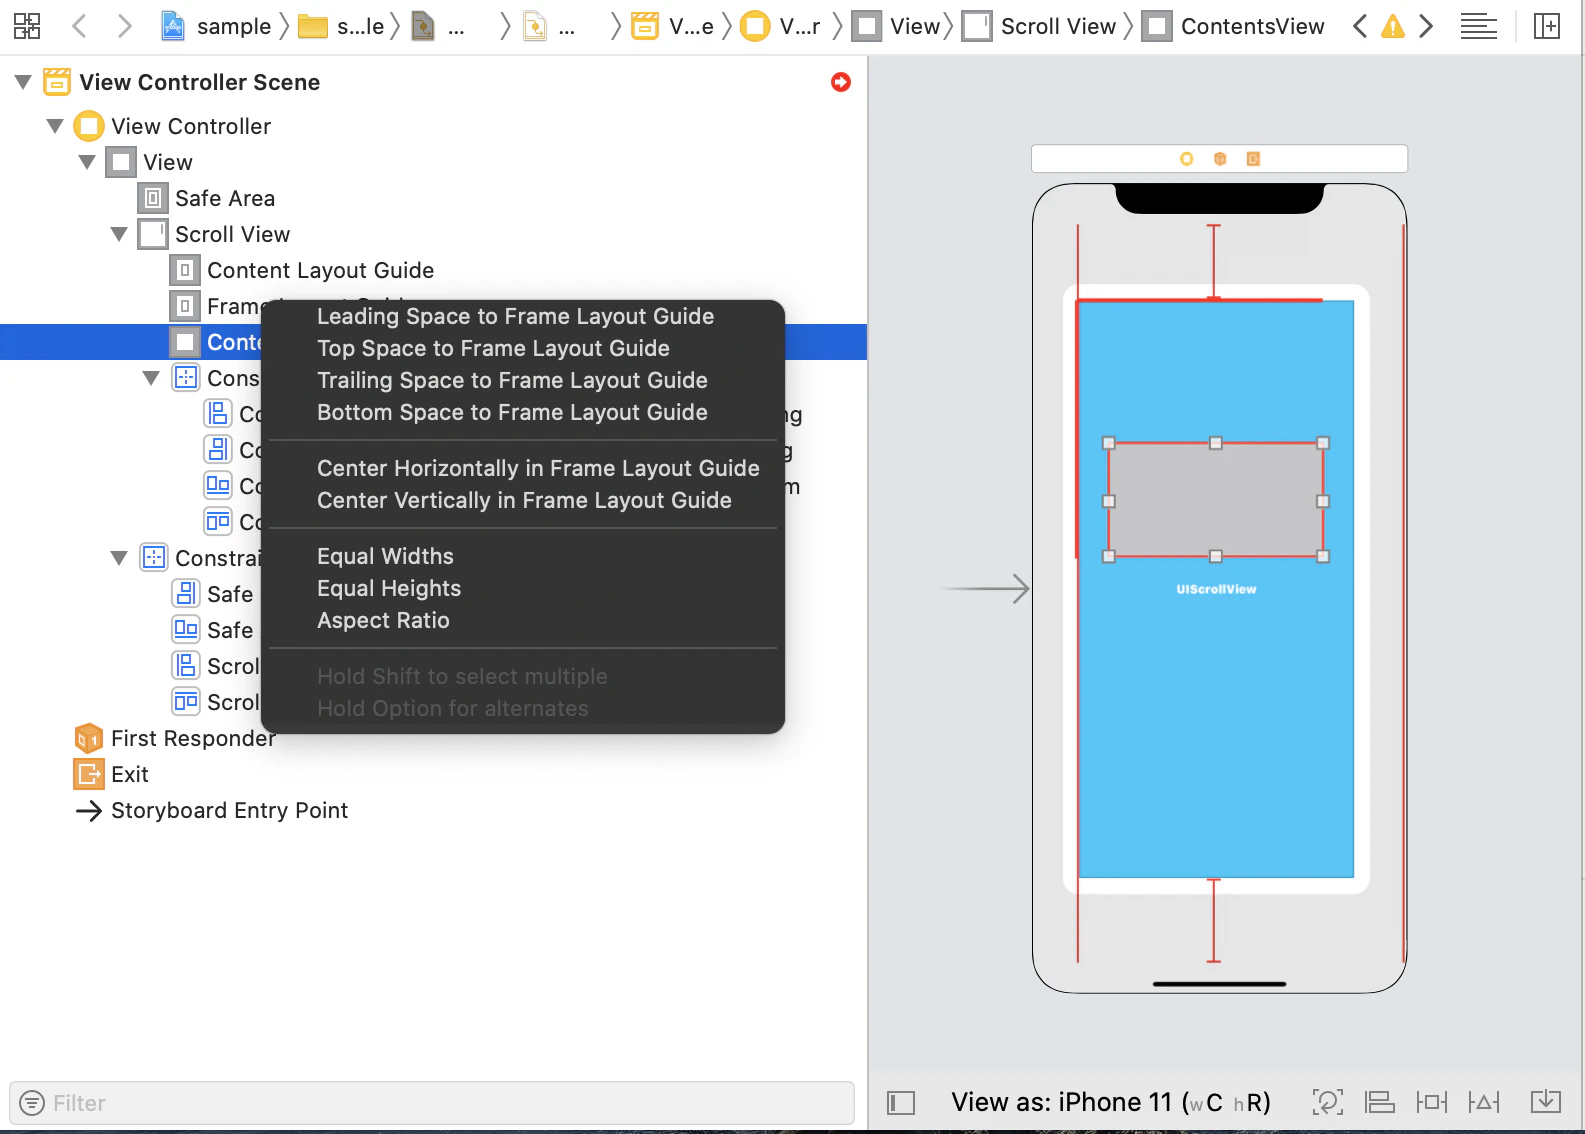The height and width of the screenshot is (1134, 1585).
Task: Click the red error indicator in outline
Action: (x=841, y=82)
